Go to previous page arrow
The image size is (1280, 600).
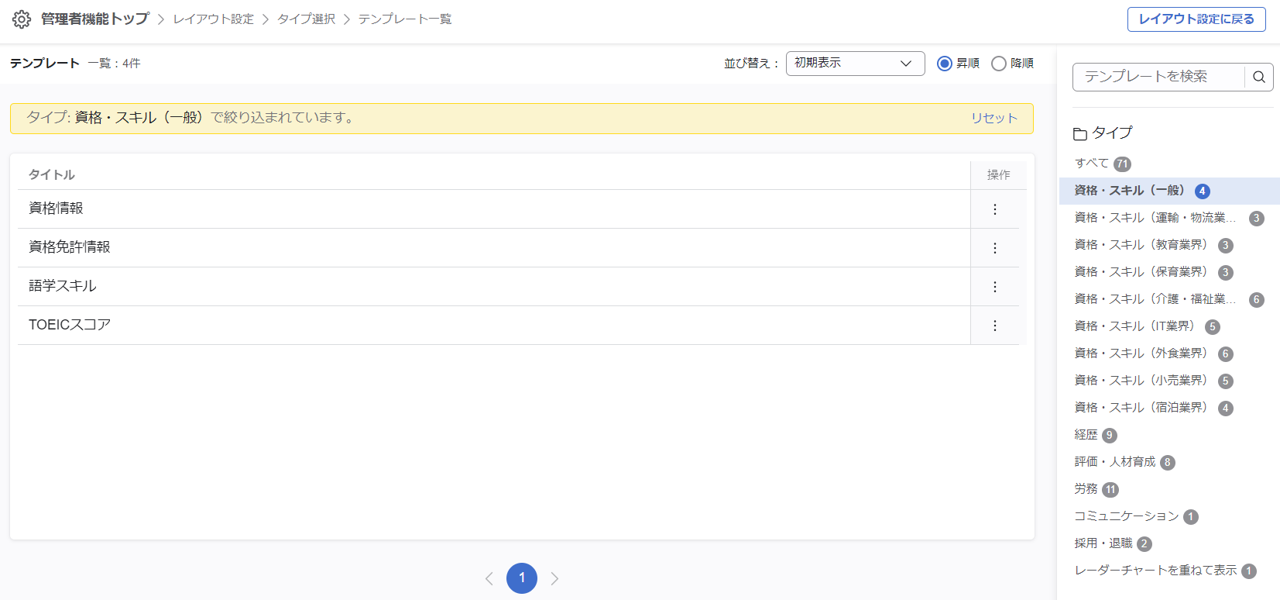[489, 578]
